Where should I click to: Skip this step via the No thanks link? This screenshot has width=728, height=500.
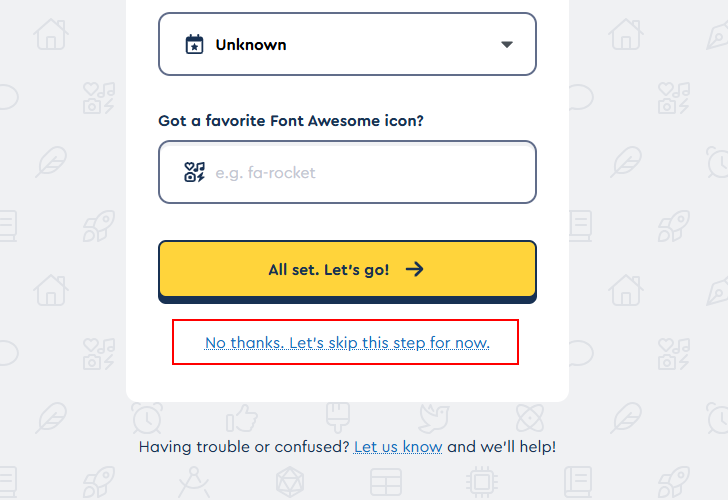pos(347,343)
